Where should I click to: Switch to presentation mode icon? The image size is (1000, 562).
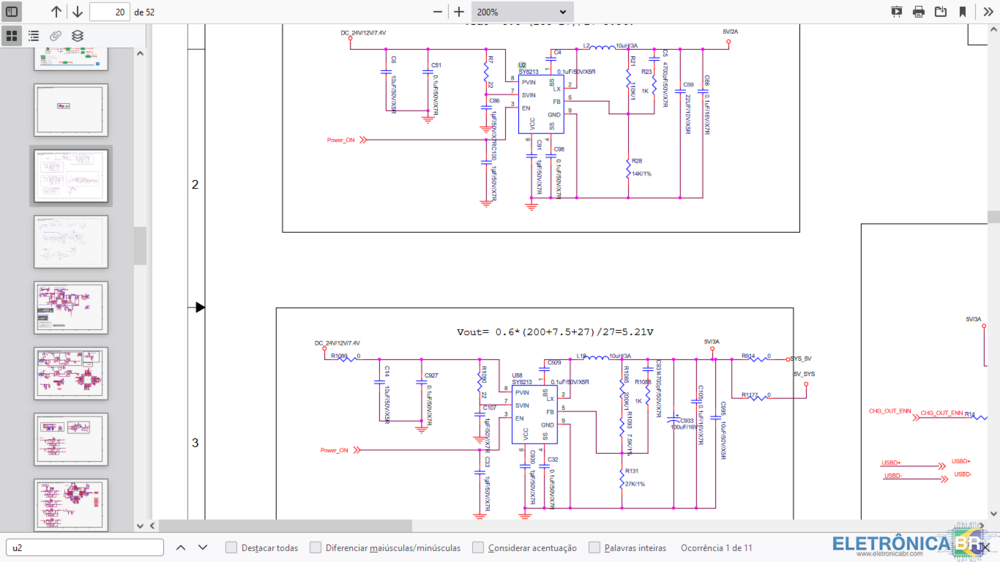pyautogui.click(x=896, y=11)
